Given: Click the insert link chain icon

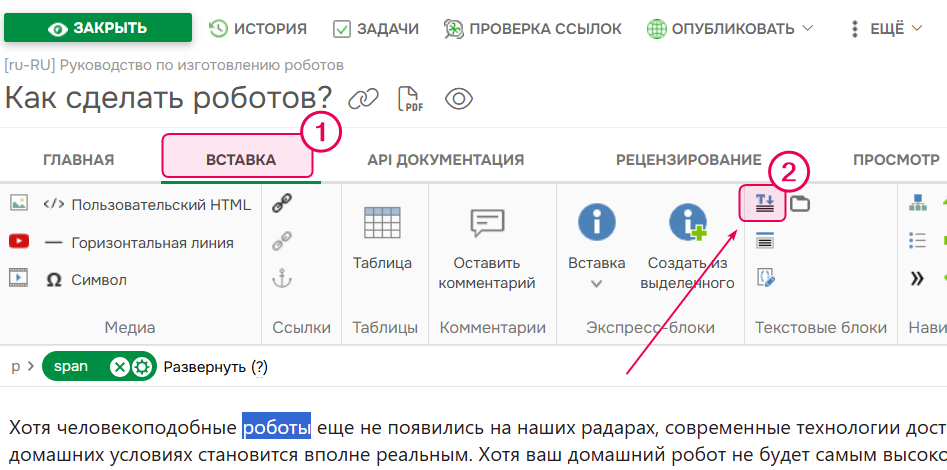Looking at the screenshot, I should click(282, 203).
